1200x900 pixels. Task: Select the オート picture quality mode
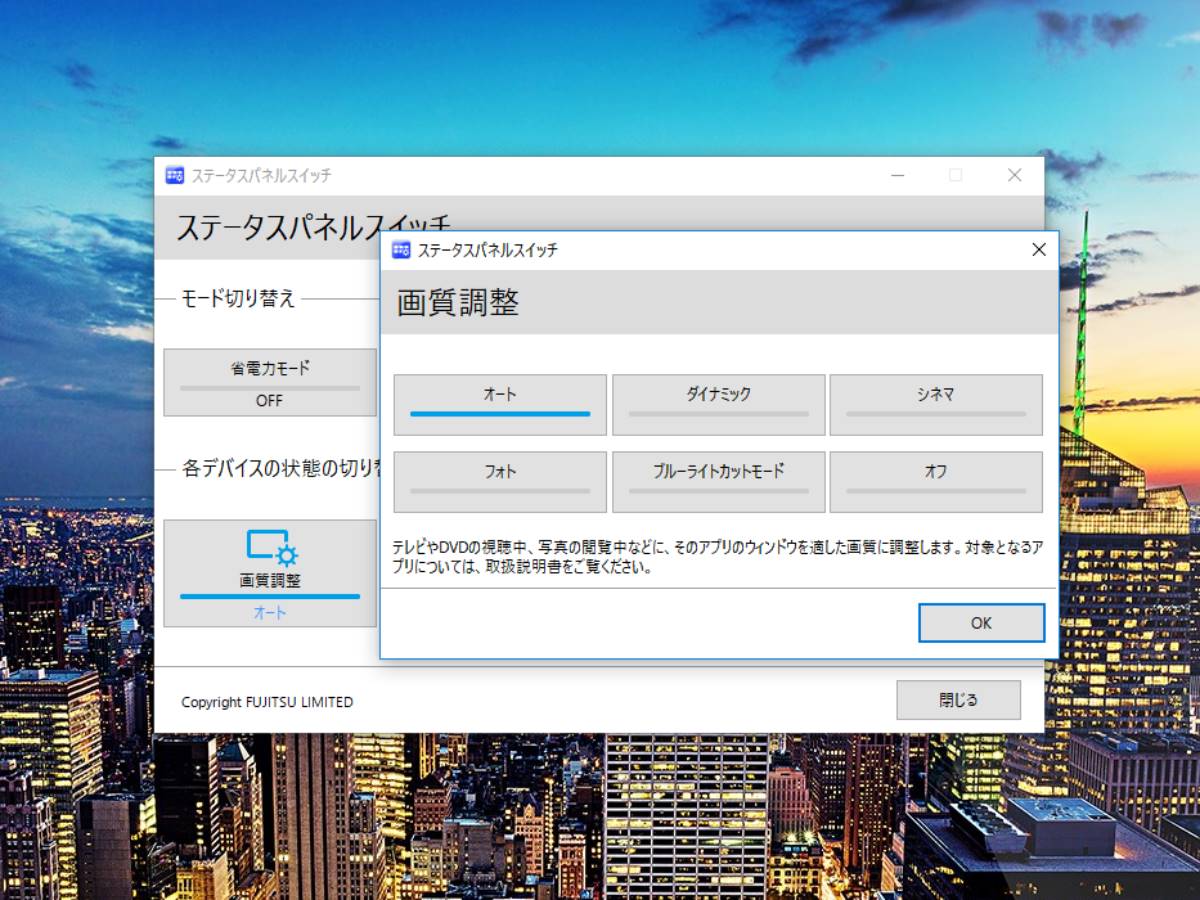(500, 404)
